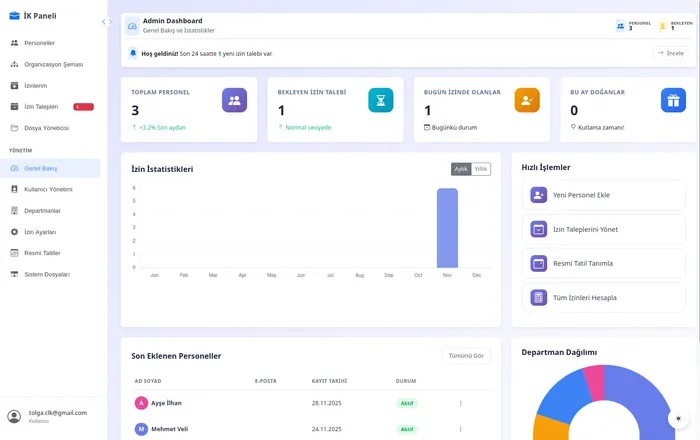The height and width of the screenshot is (440, 700).
Task: Click the blue gift icon
Action: [673, 100]
